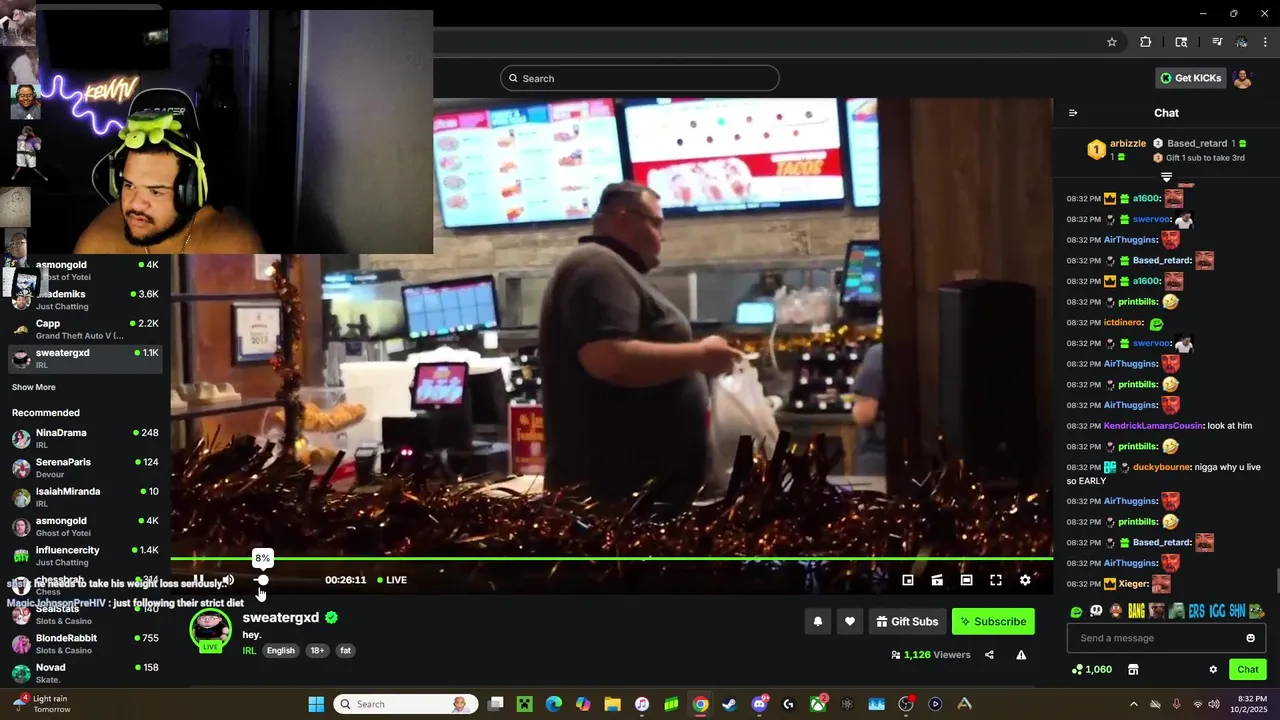Open Windows Start menu
The width and height of the screenshot is (1280, 720).
coord(316,704)
